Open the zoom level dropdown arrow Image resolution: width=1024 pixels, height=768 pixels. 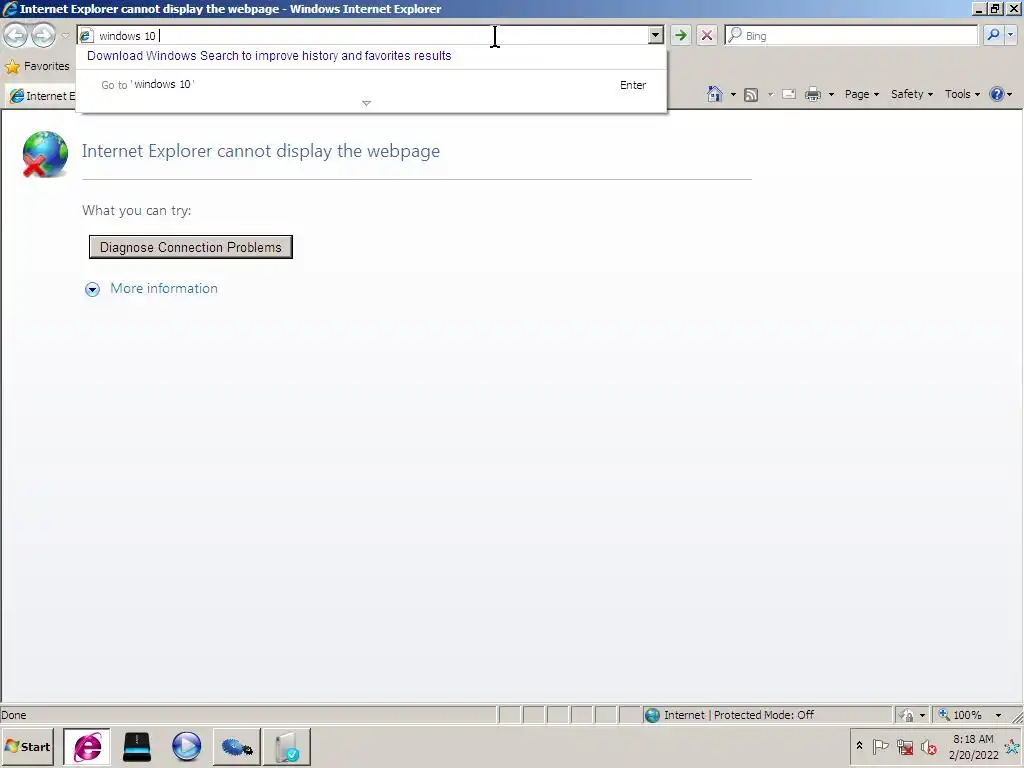pyautogui.click(x=998, y=715)
